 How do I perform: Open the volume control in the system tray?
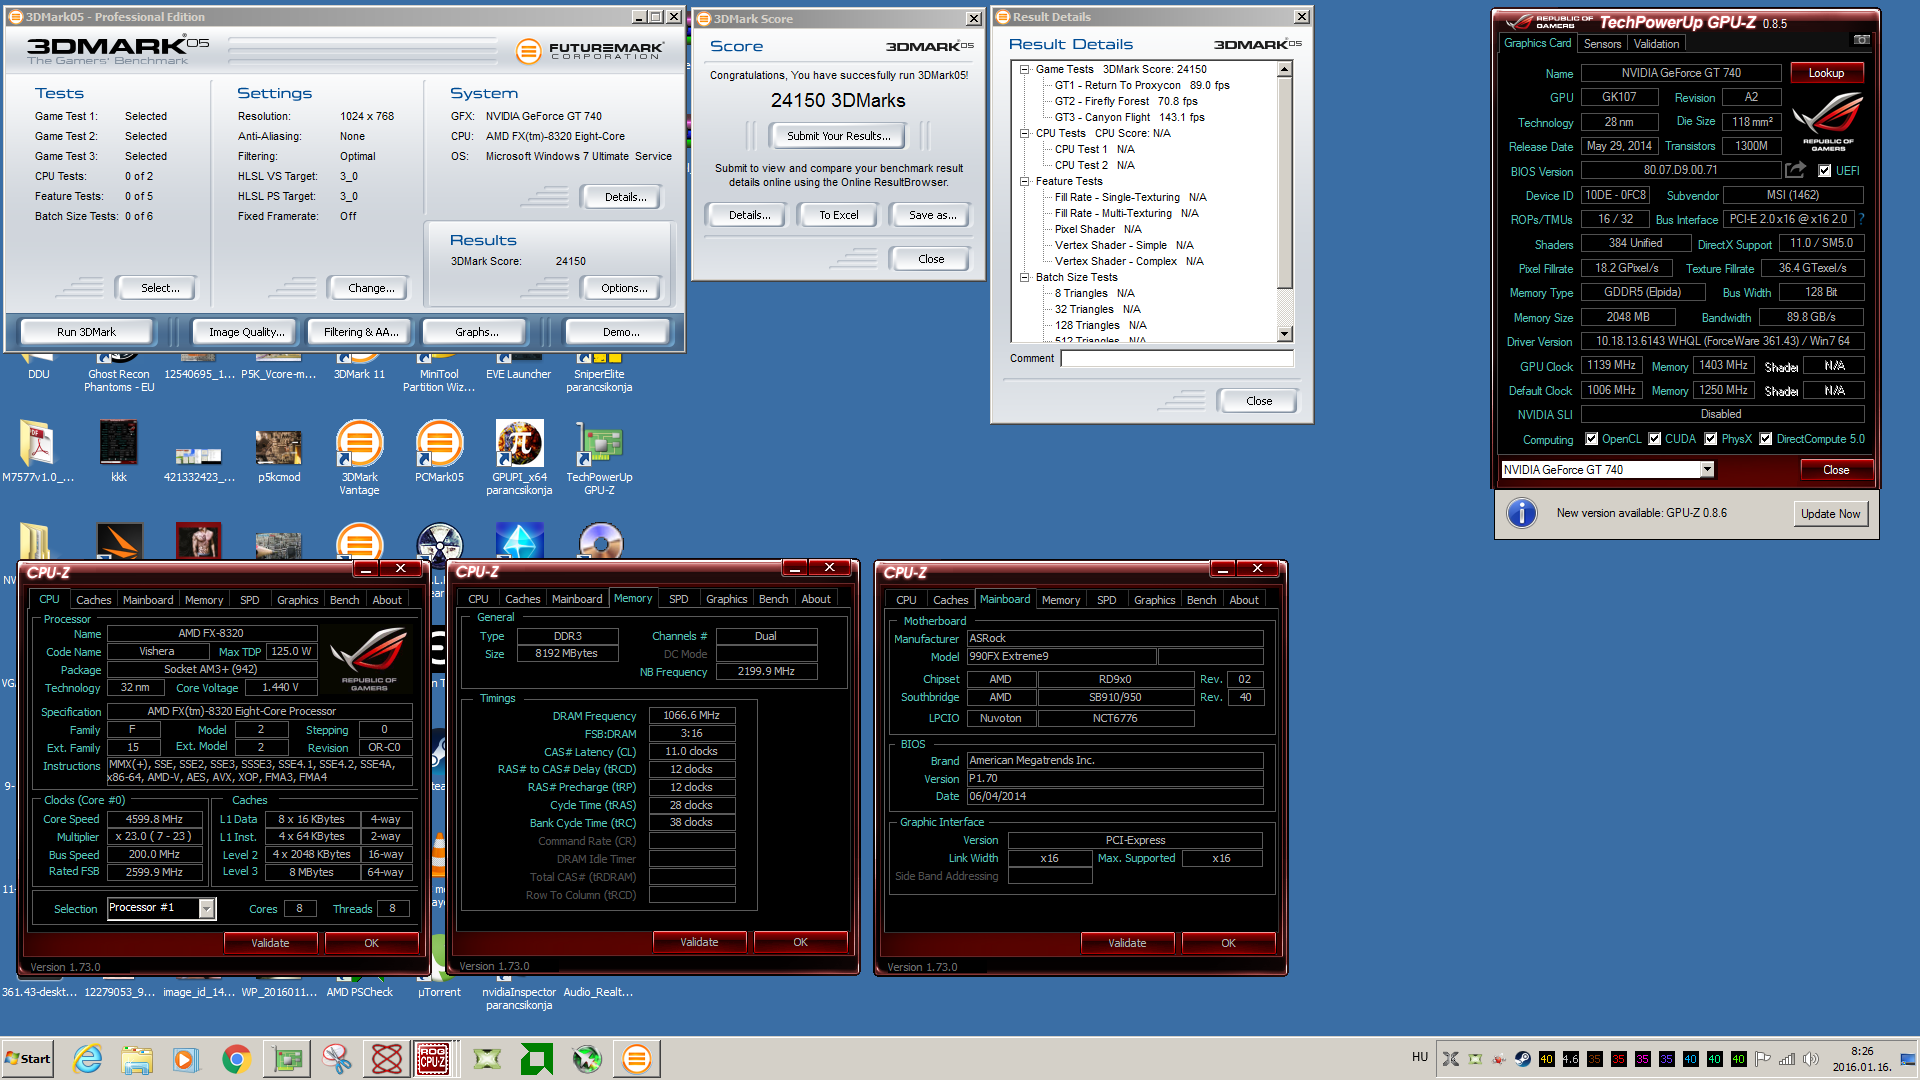click(x=1811, y=1059)
